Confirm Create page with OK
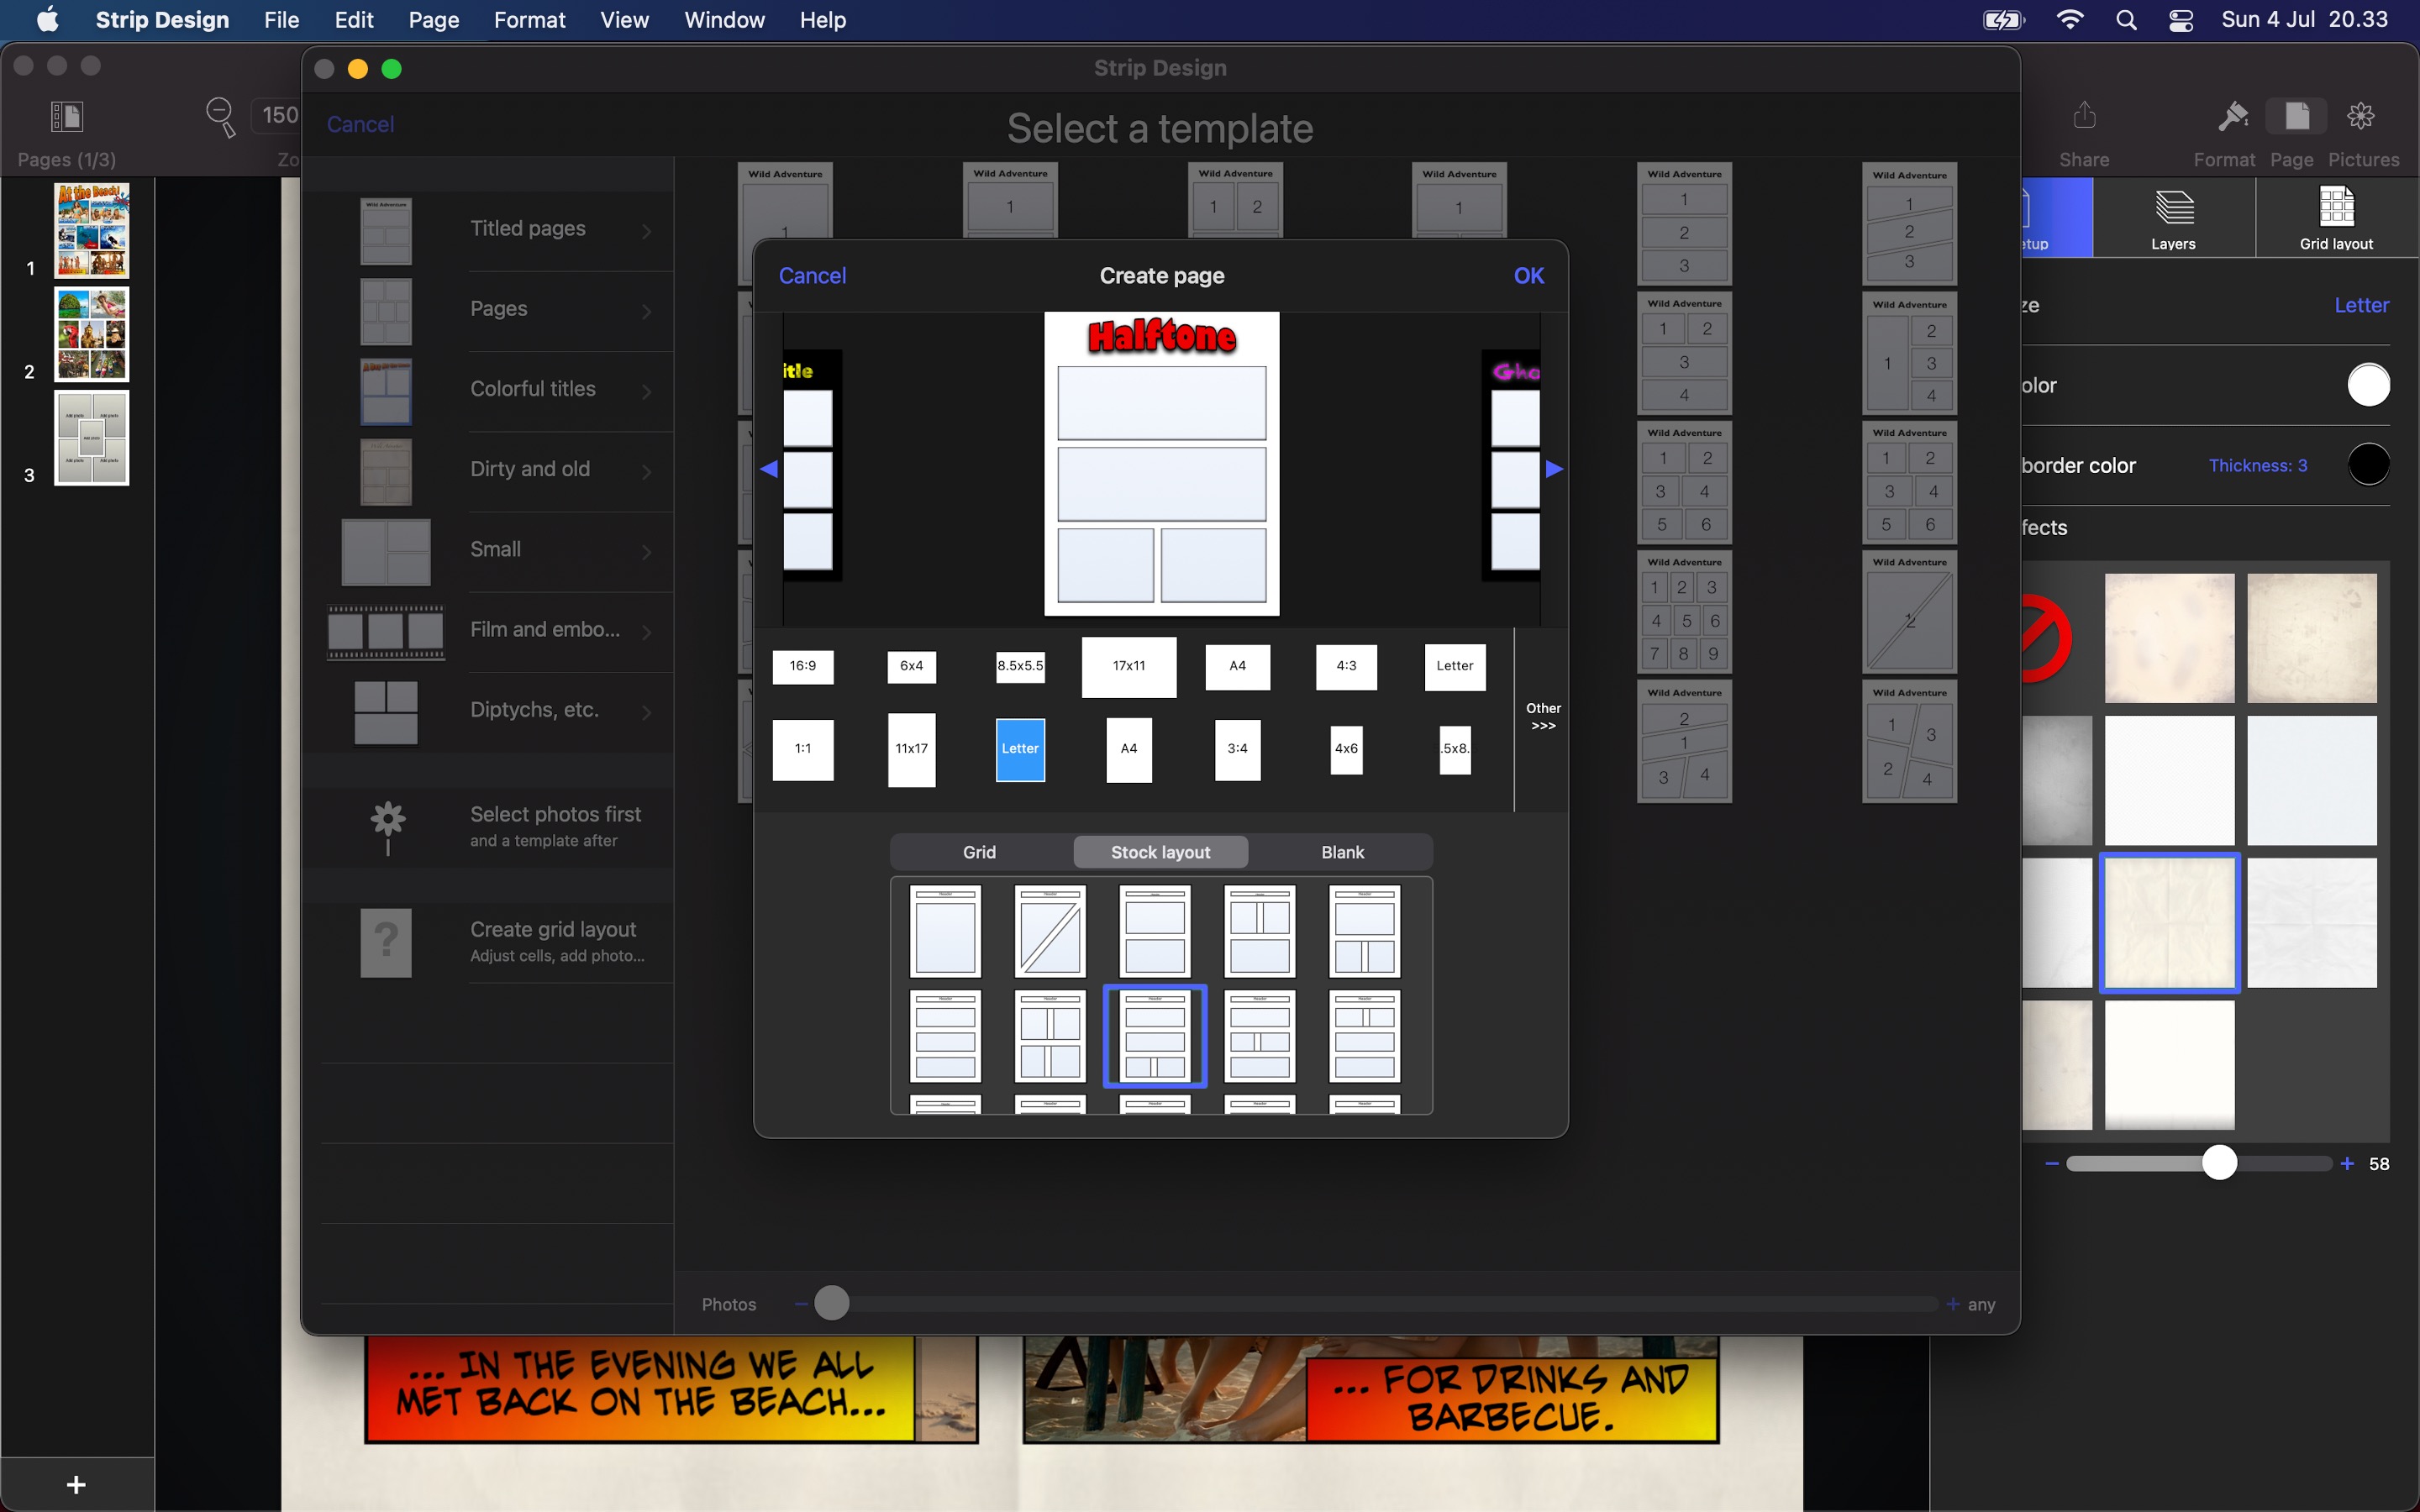Screen dimensions: 2420x1512 [x=1527, y=276]
